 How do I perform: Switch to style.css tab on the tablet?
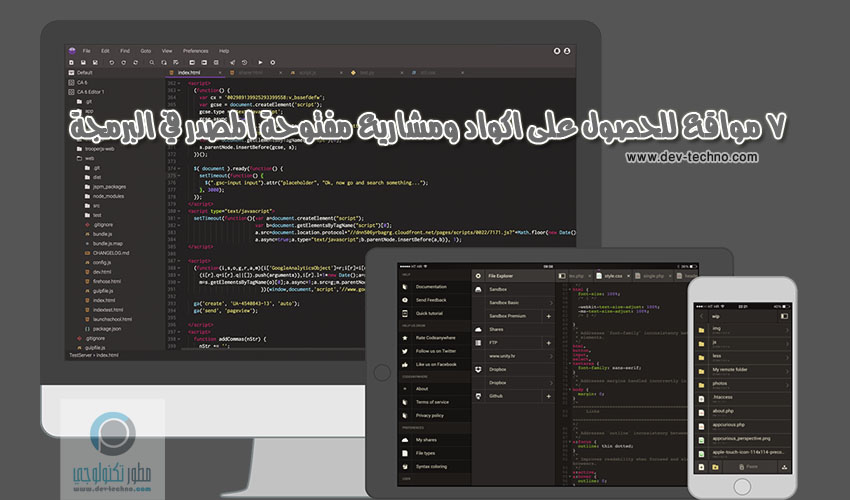tap(613, 276)
